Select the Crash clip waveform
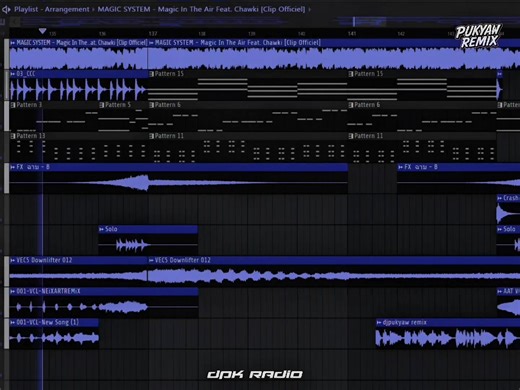The image size is (520, 390). pos(508,213)
